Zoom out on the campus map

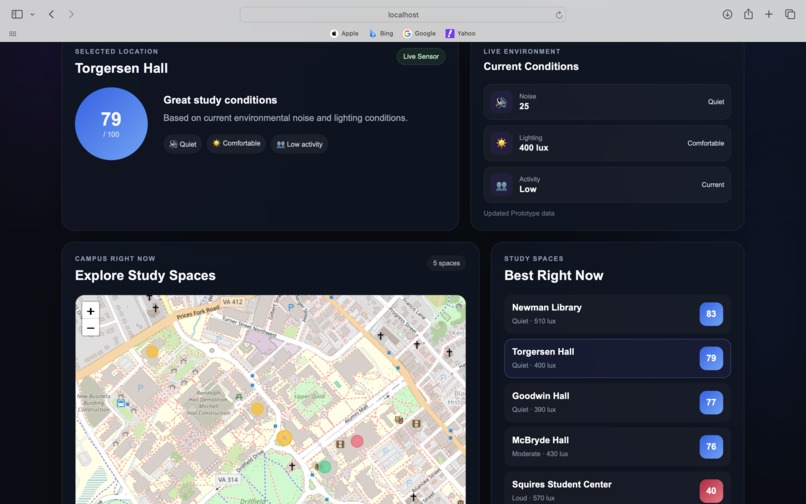90,328
